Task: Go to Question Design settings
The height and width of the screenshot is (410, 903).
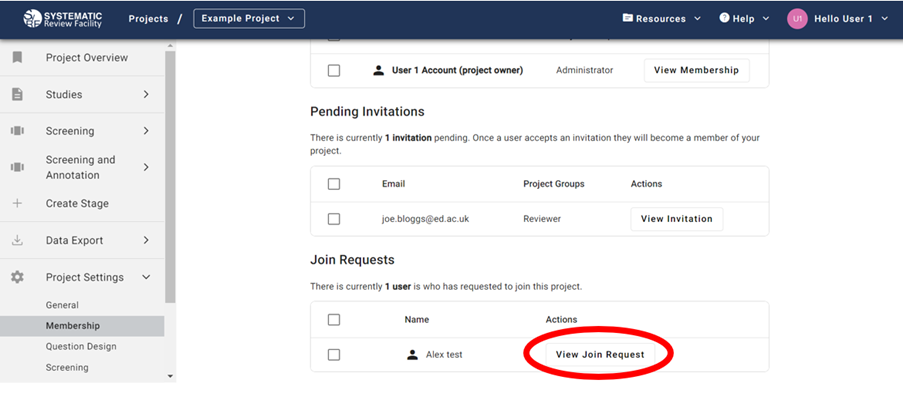Action: click(x=80, y=347)
